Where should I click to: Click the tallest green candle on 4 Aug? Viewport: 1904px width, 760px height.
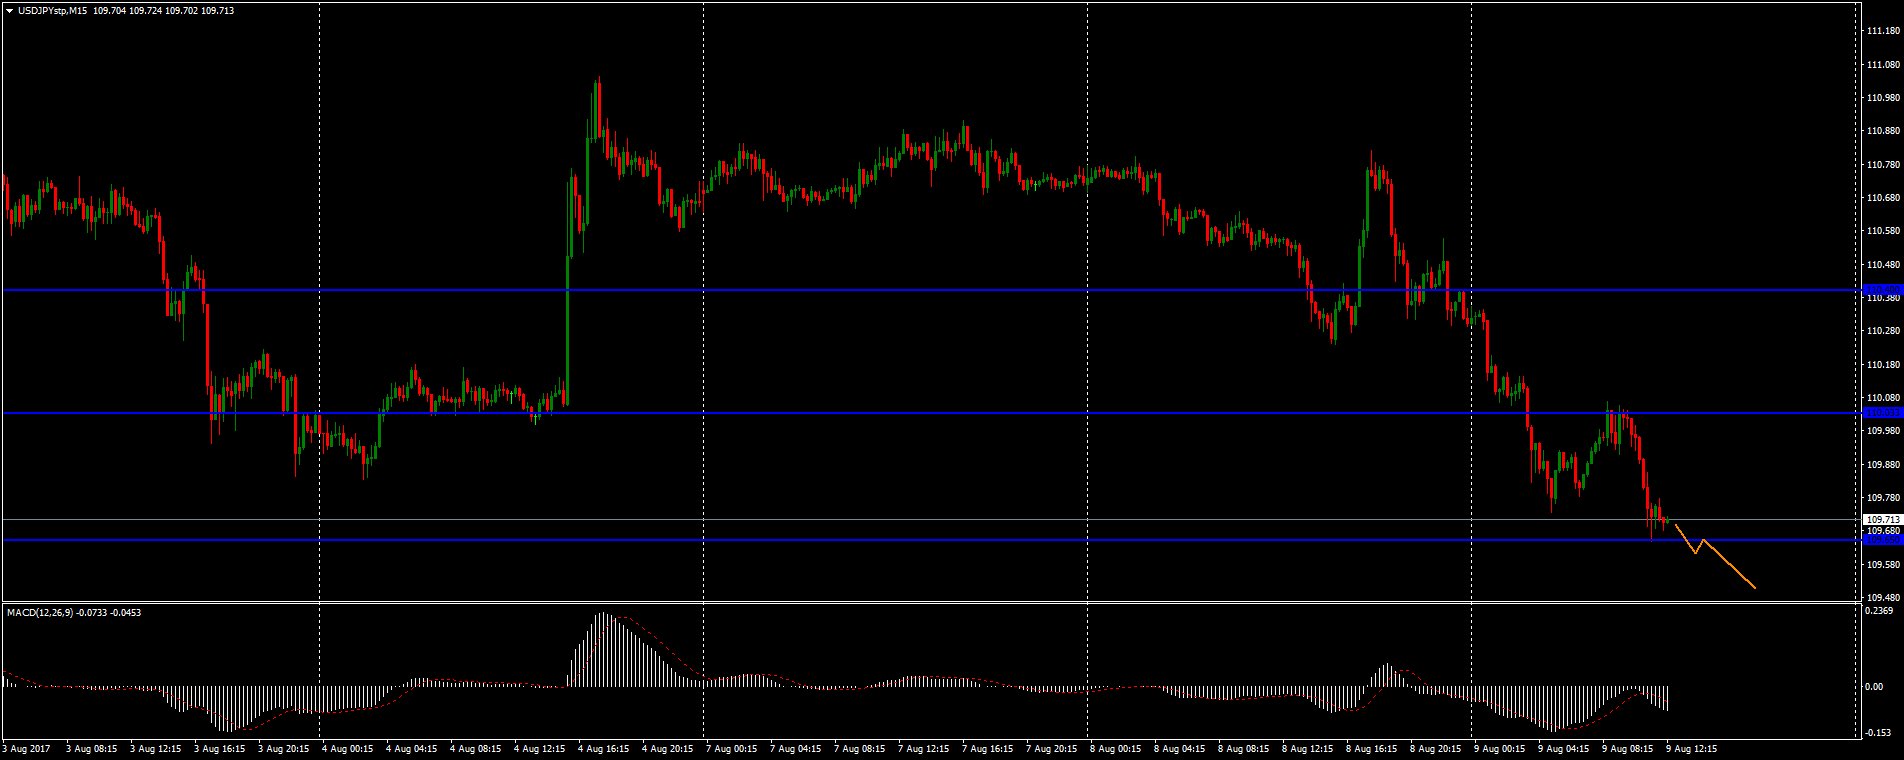[x=567, y=330]
